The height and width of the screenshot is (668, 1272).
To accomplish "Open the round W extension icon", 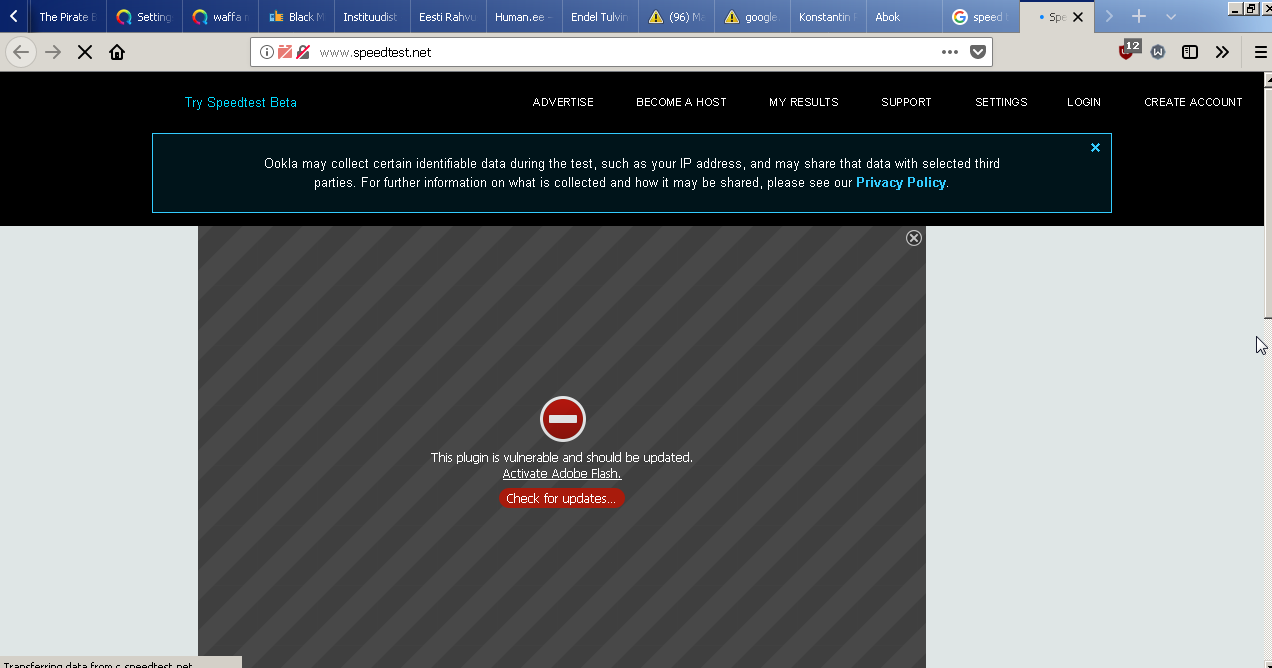I will (x=1158, y=52).
